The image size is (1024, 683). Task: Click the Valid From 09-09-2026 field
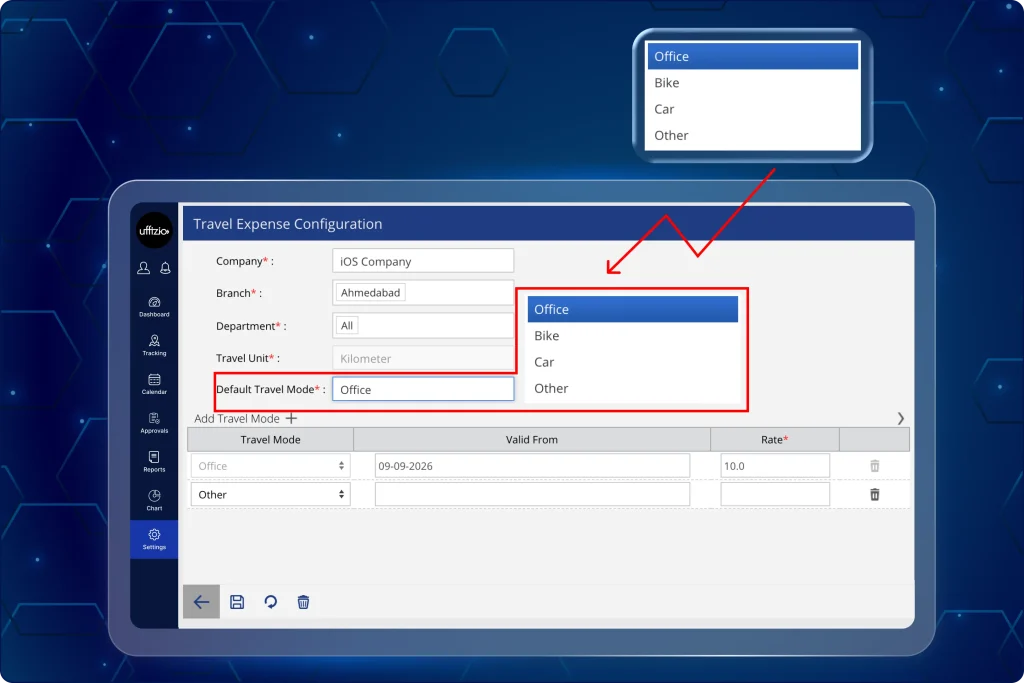532,466
